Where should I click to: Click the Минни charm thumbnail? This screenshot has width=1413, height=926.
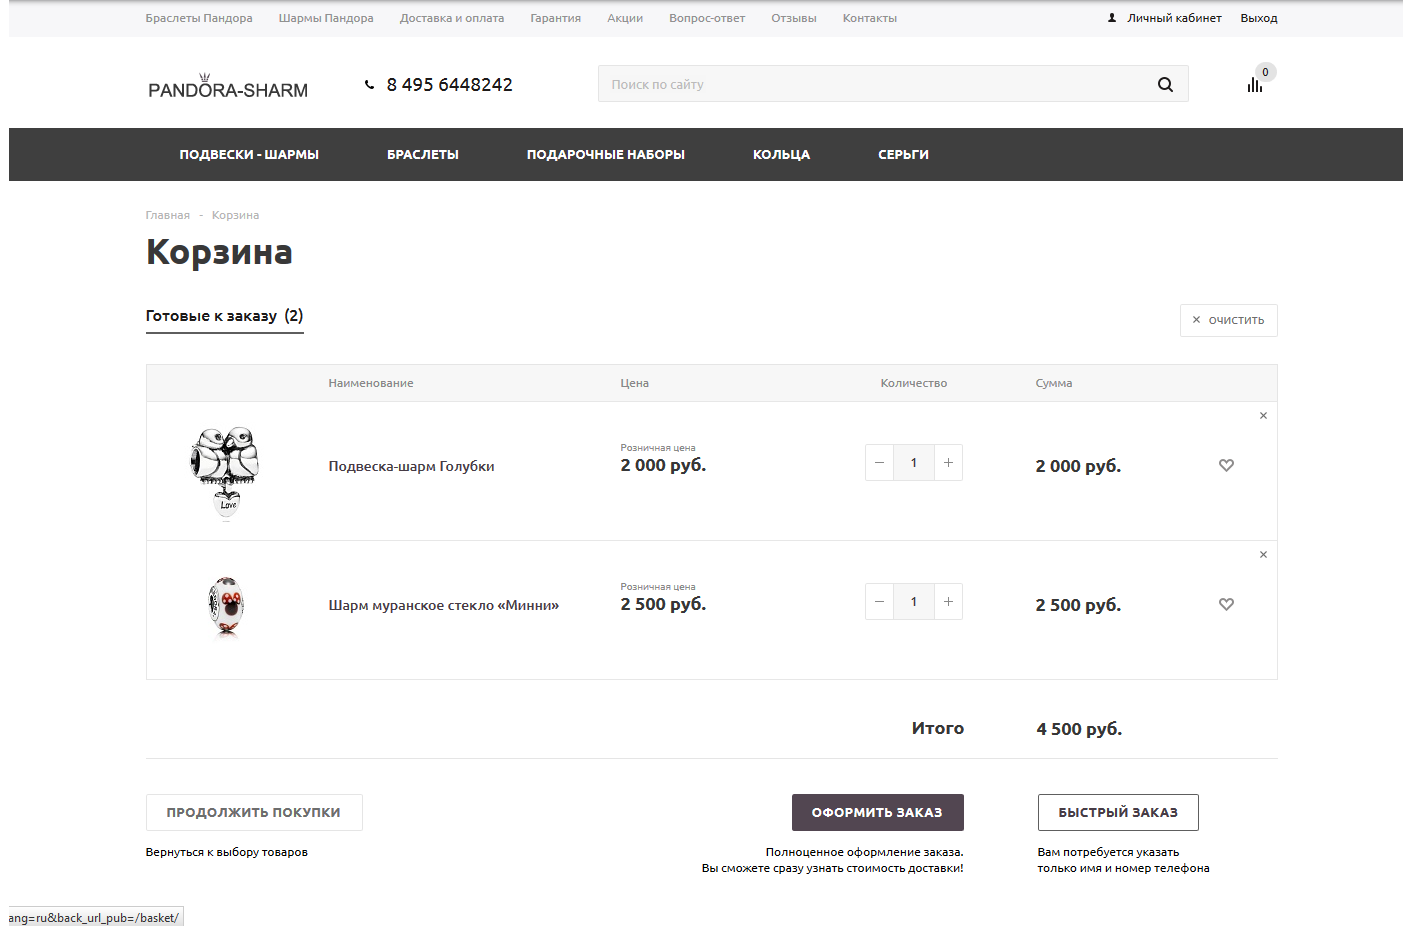pos(227,606)
